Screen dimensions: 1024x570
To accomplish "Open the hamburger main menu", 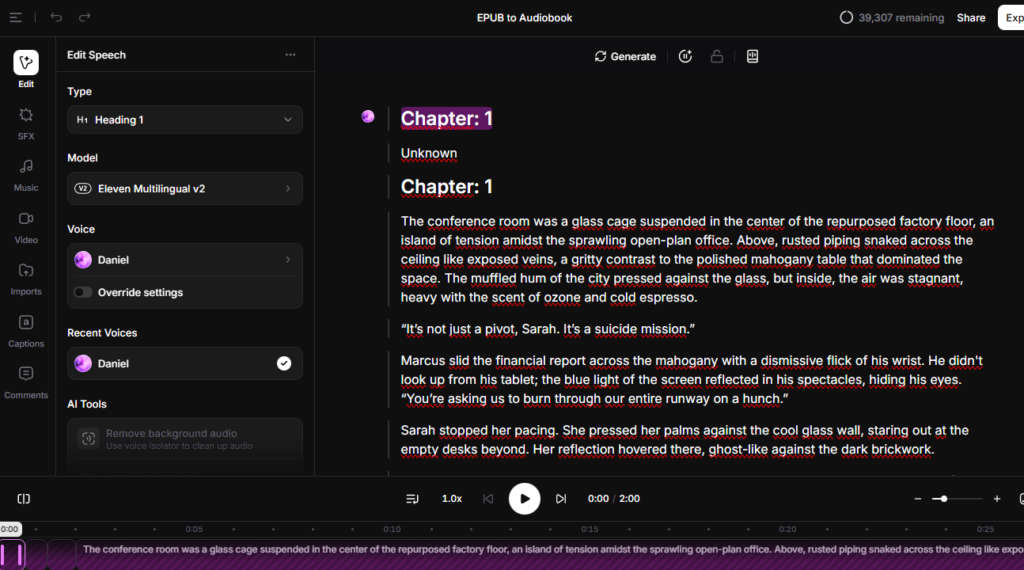I will point(16,18).
